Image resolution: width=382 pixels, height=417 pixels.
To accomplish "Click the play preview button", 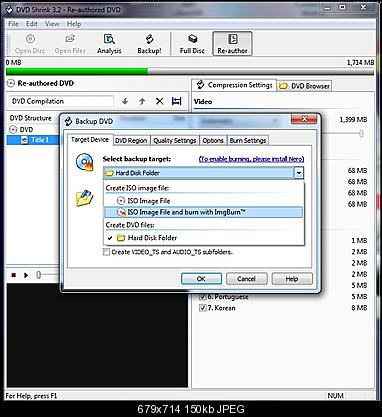I will click(26, 275).
